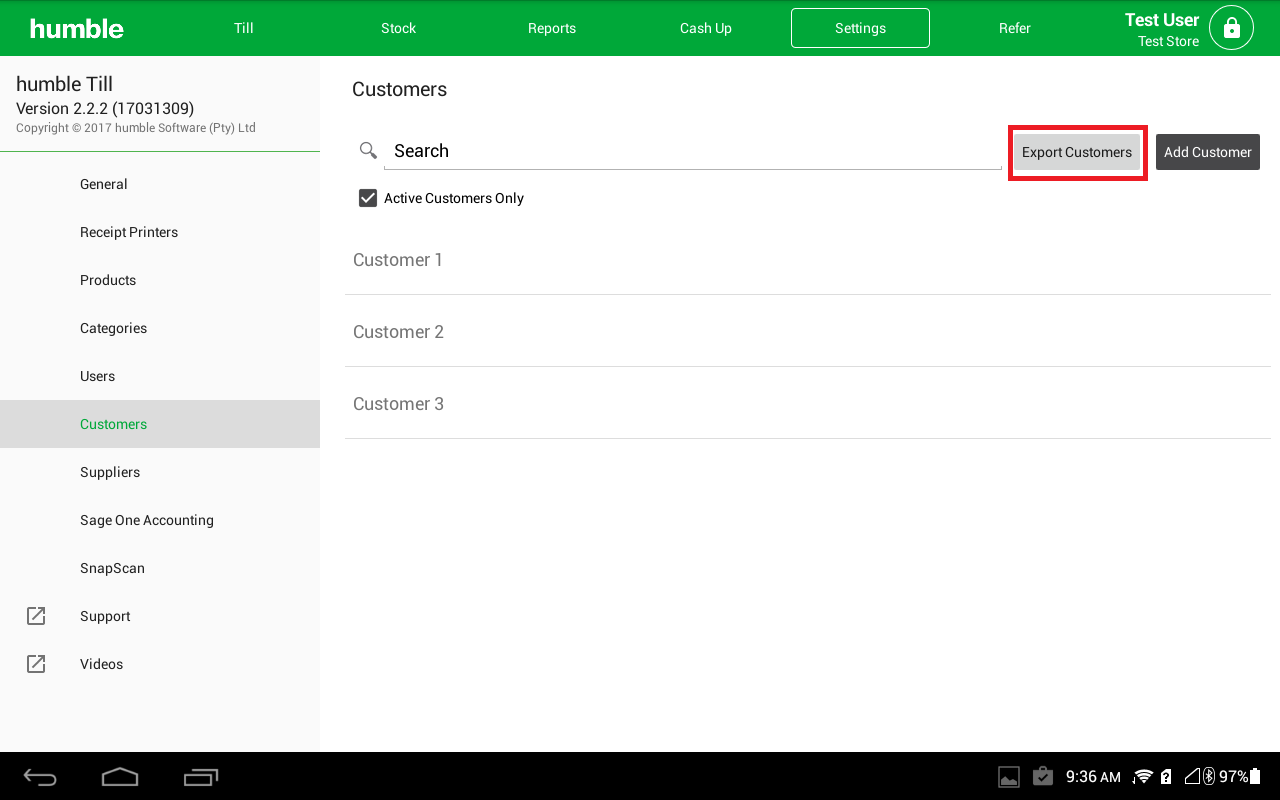Go to Products in sidebar

pos(160,280)
